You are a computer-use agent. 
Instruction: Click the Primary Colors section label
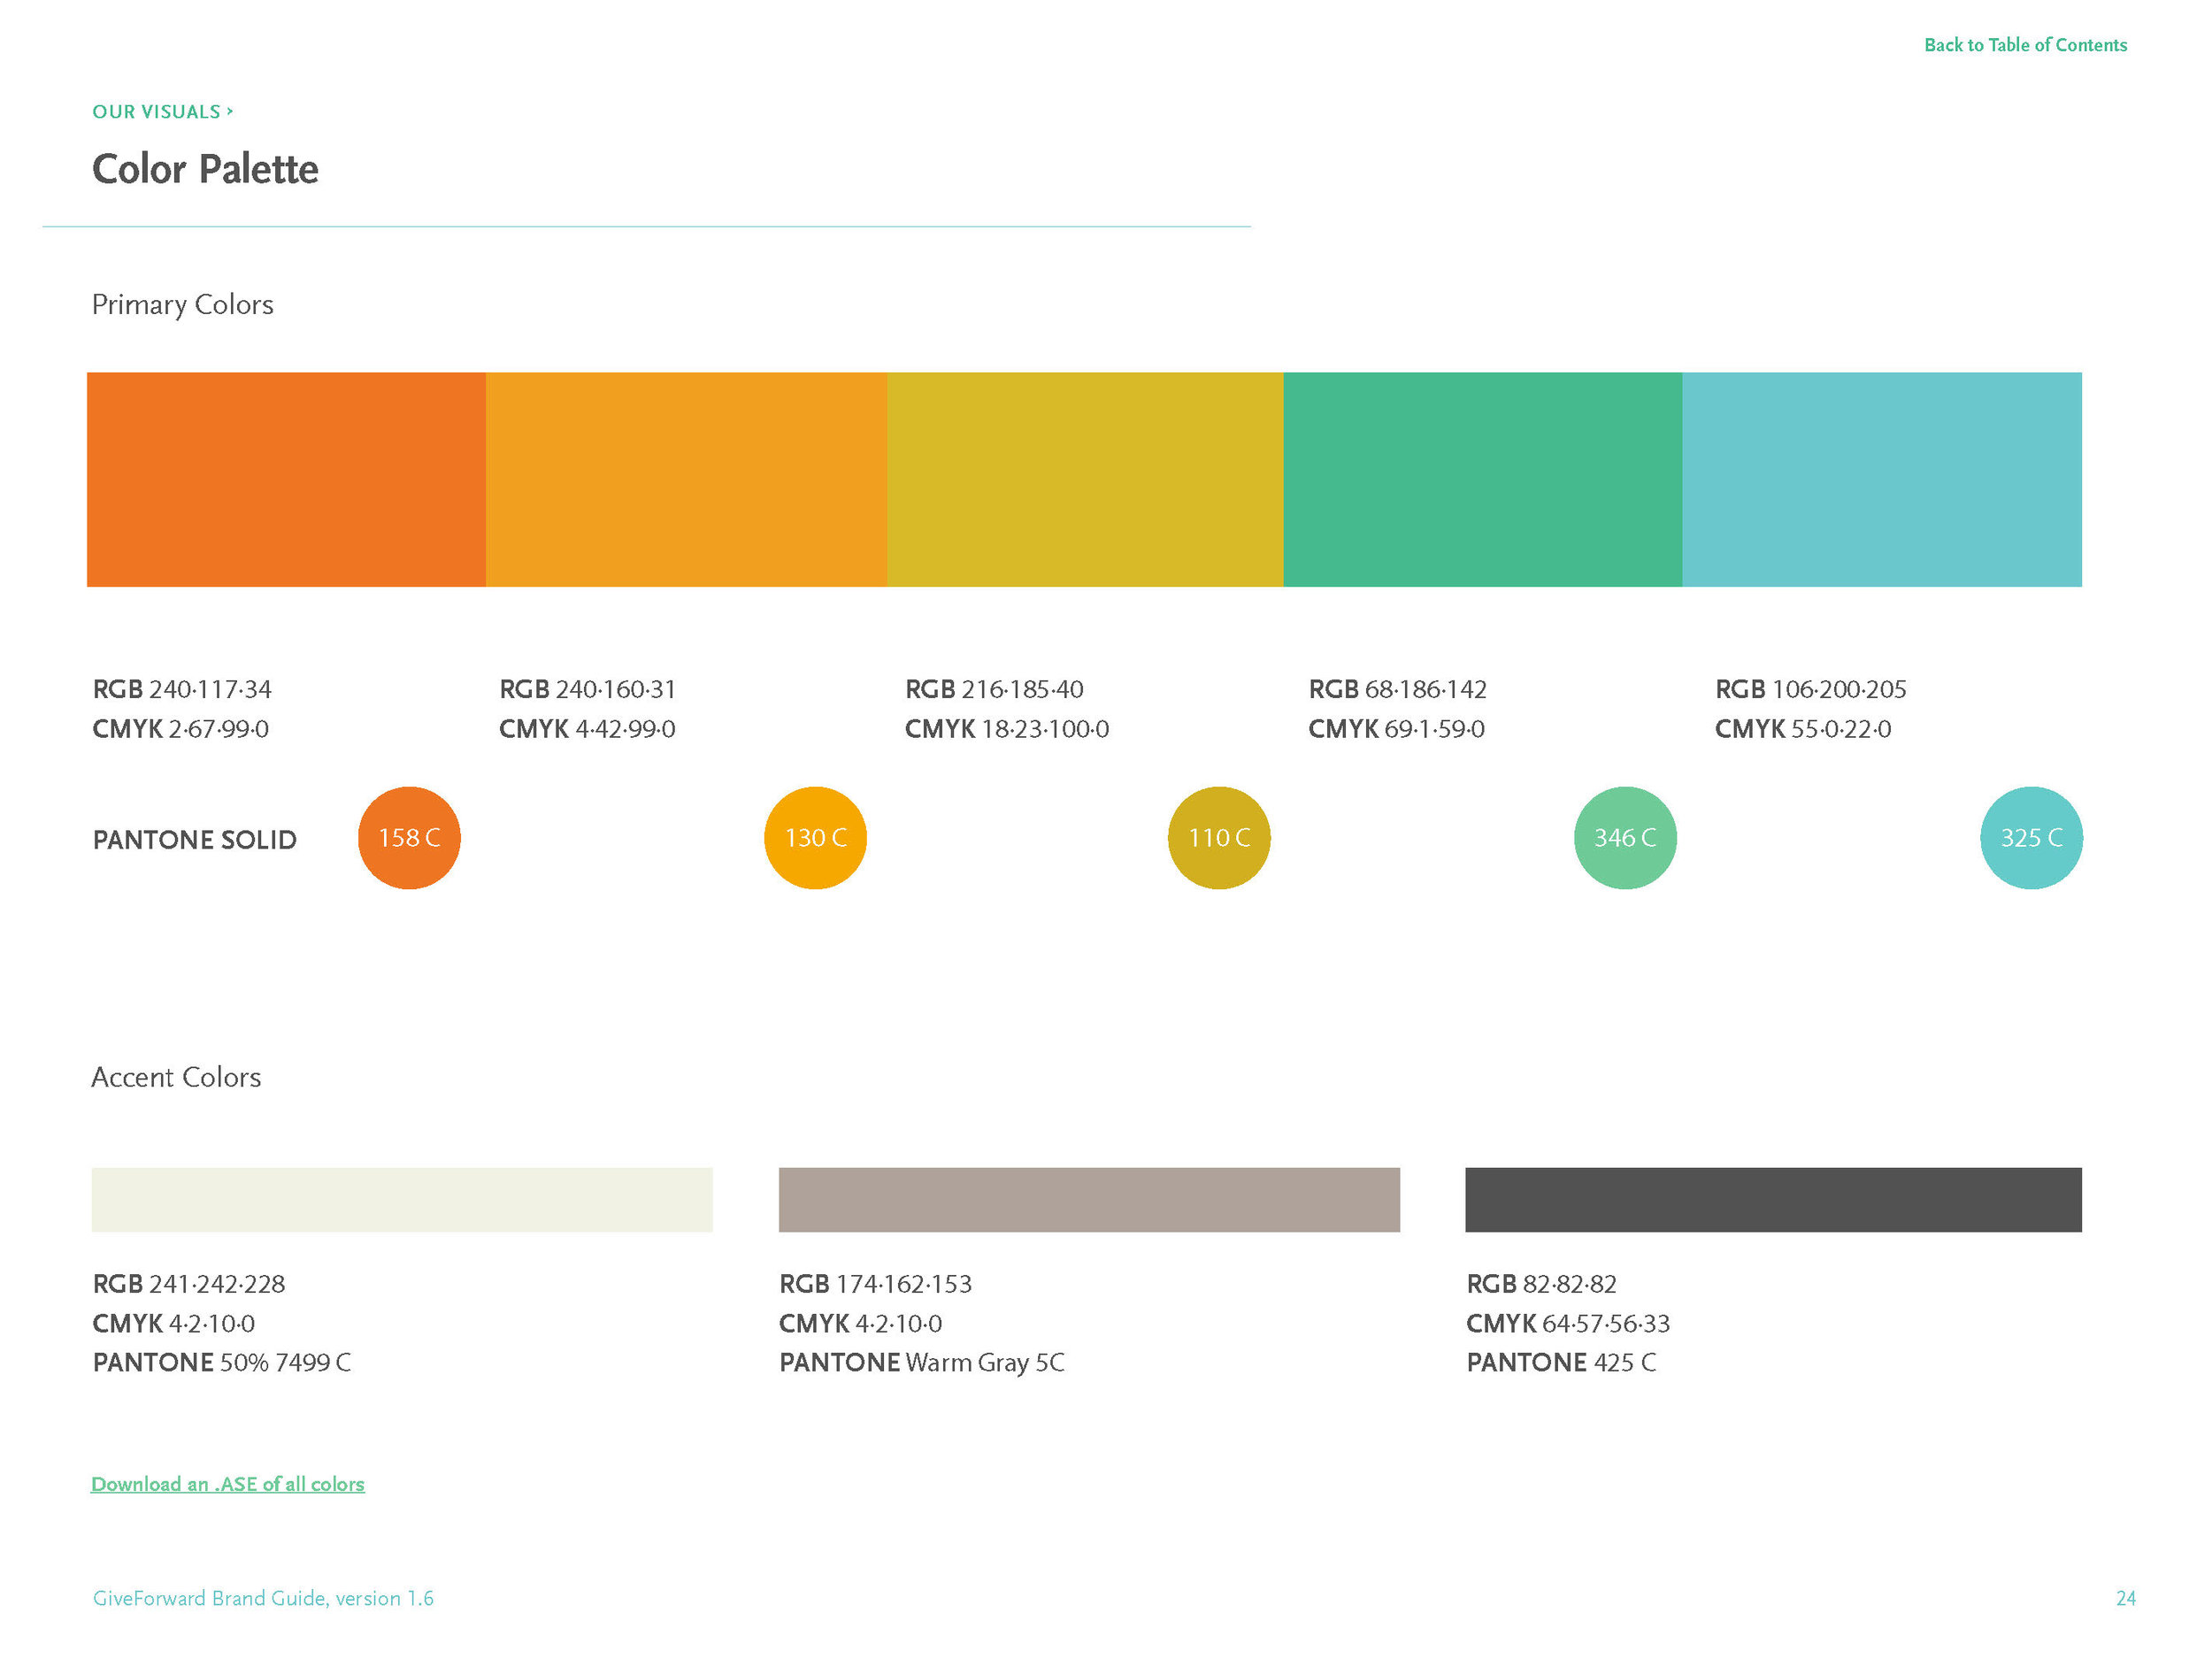tap(182, 305)
